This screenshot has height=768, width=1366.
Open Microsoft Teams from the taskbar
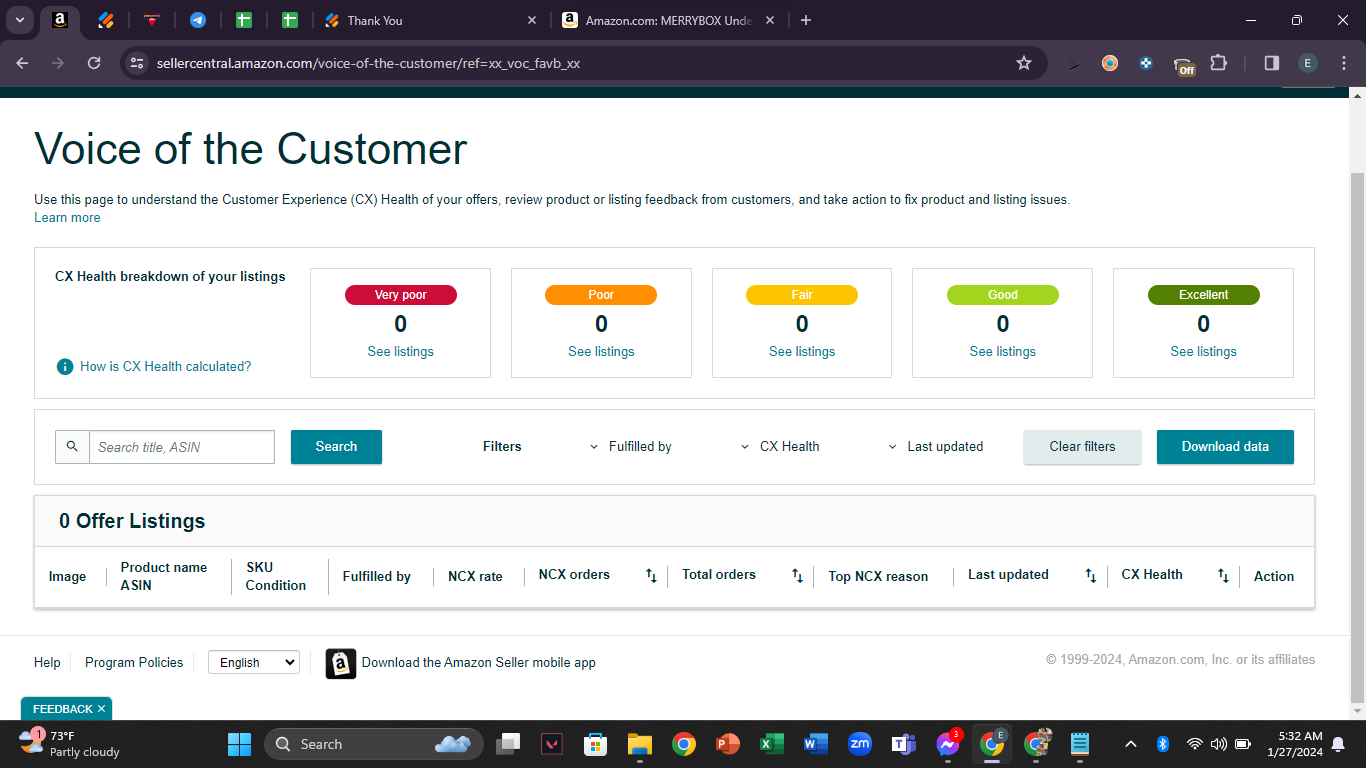click(x=904, y=744)
